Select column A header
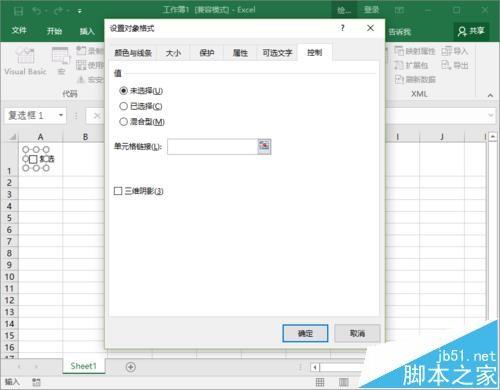Image resolution: width=500 pixels, height=390 pixels. click(40, 137)
